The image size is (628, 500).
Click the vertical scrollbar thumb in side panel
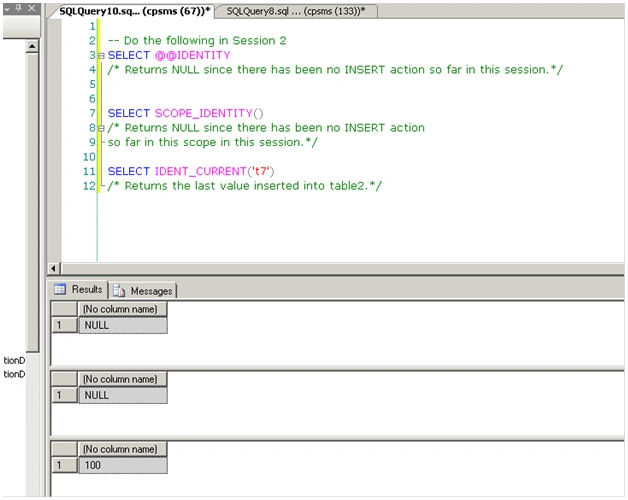coord(32,202)
